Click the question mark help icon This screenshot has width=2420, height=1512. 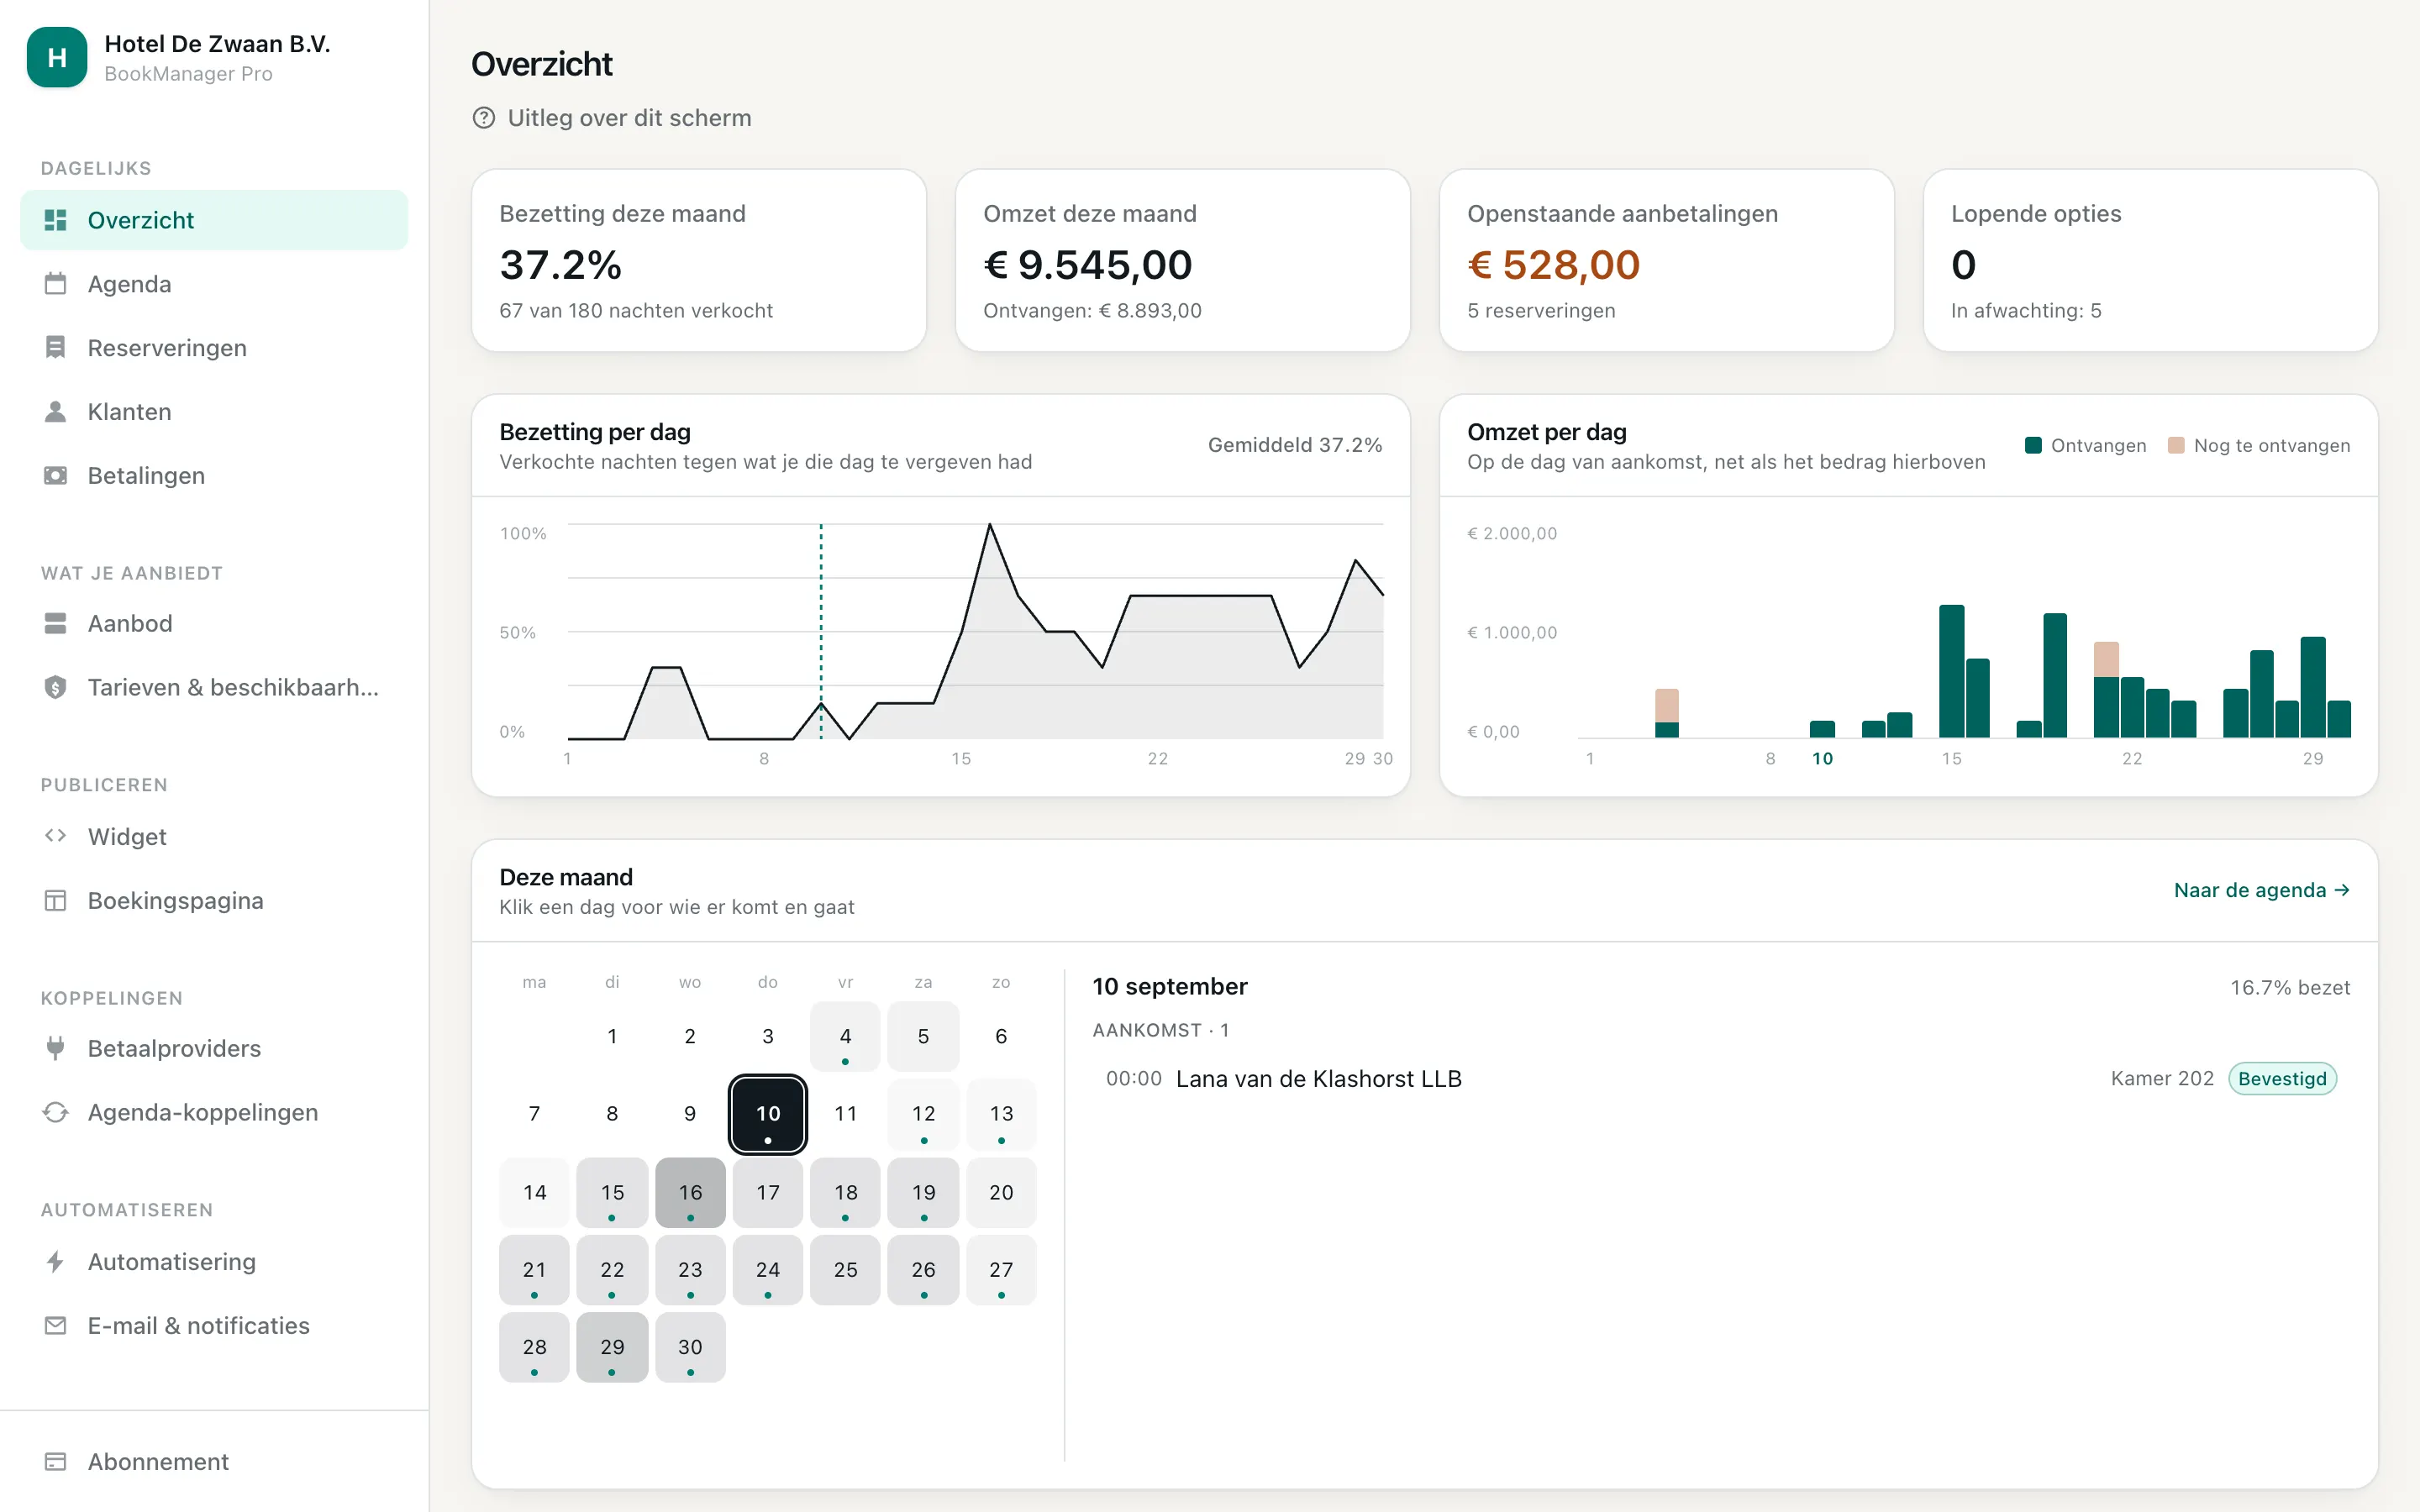point(484,118)
